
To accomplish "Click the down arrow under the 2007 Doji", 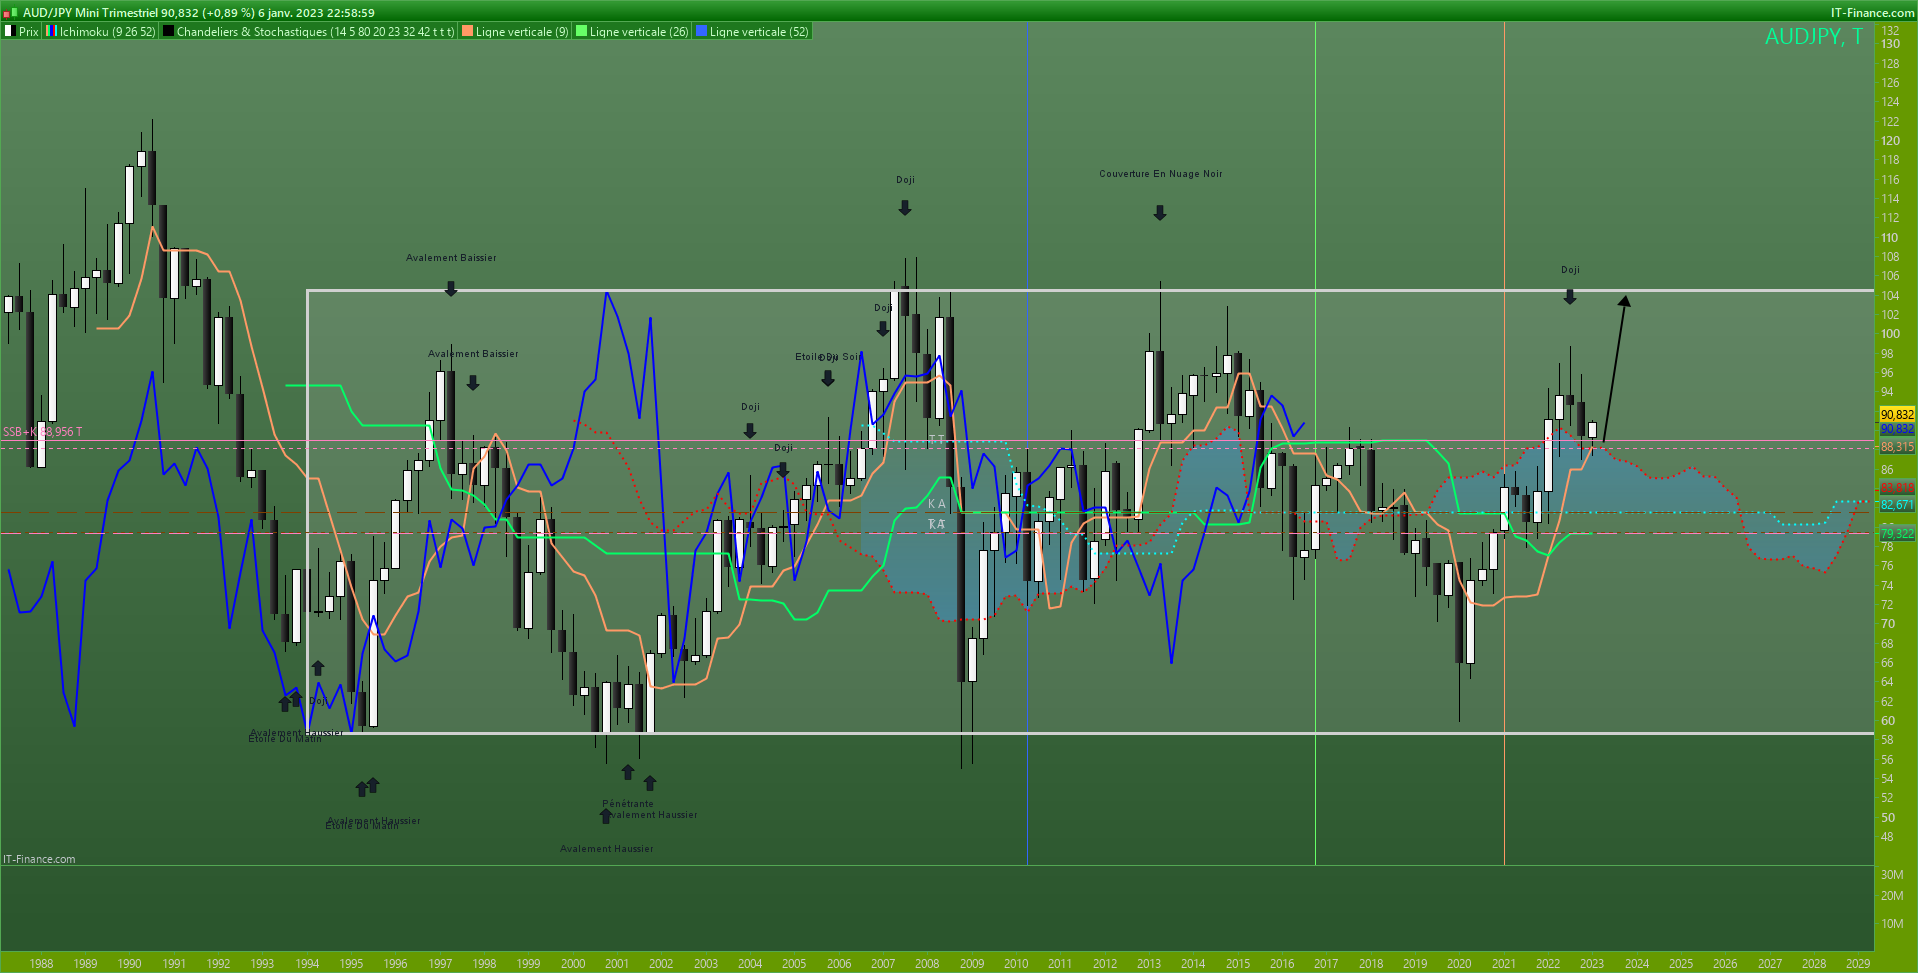I will 905,208.
